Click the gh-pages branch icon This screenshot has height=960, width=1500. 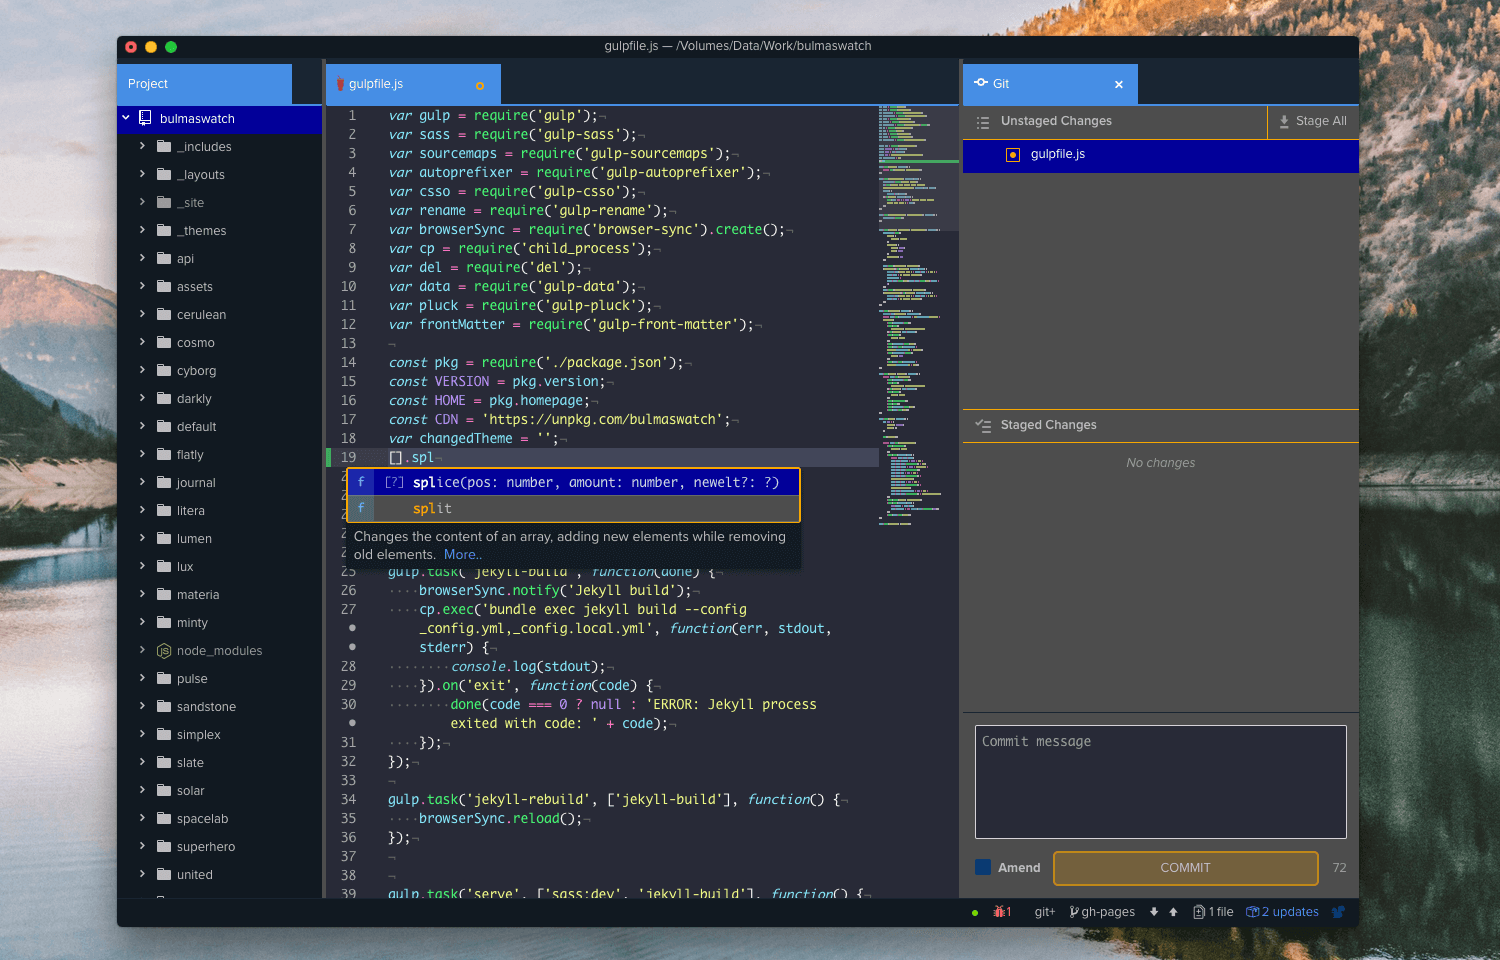[1074, 912]
